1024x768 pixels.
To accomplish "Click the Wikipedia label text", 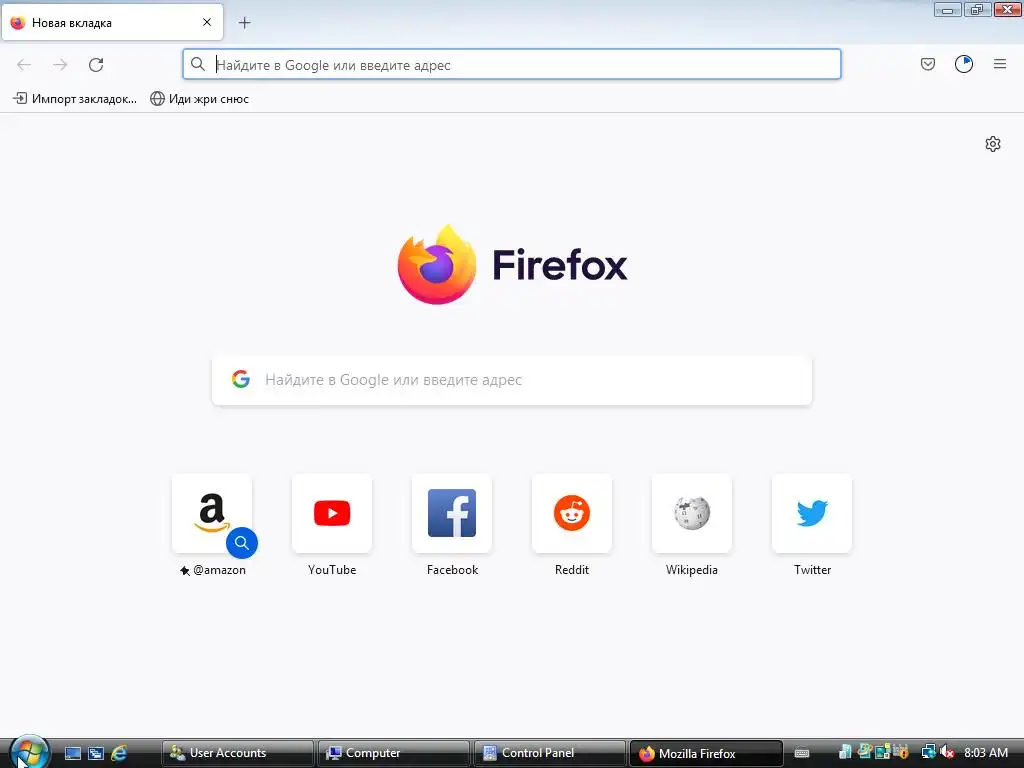I will (x=692, y=569).
